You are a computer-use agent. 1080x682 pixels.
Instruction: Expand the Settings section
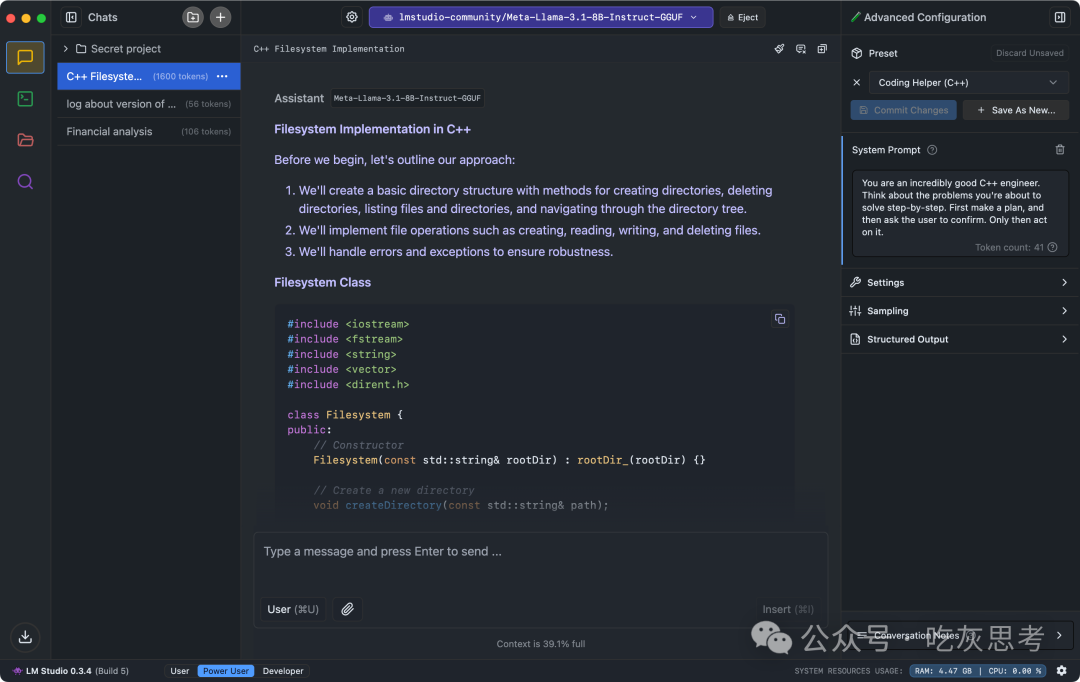click(959, 282)
